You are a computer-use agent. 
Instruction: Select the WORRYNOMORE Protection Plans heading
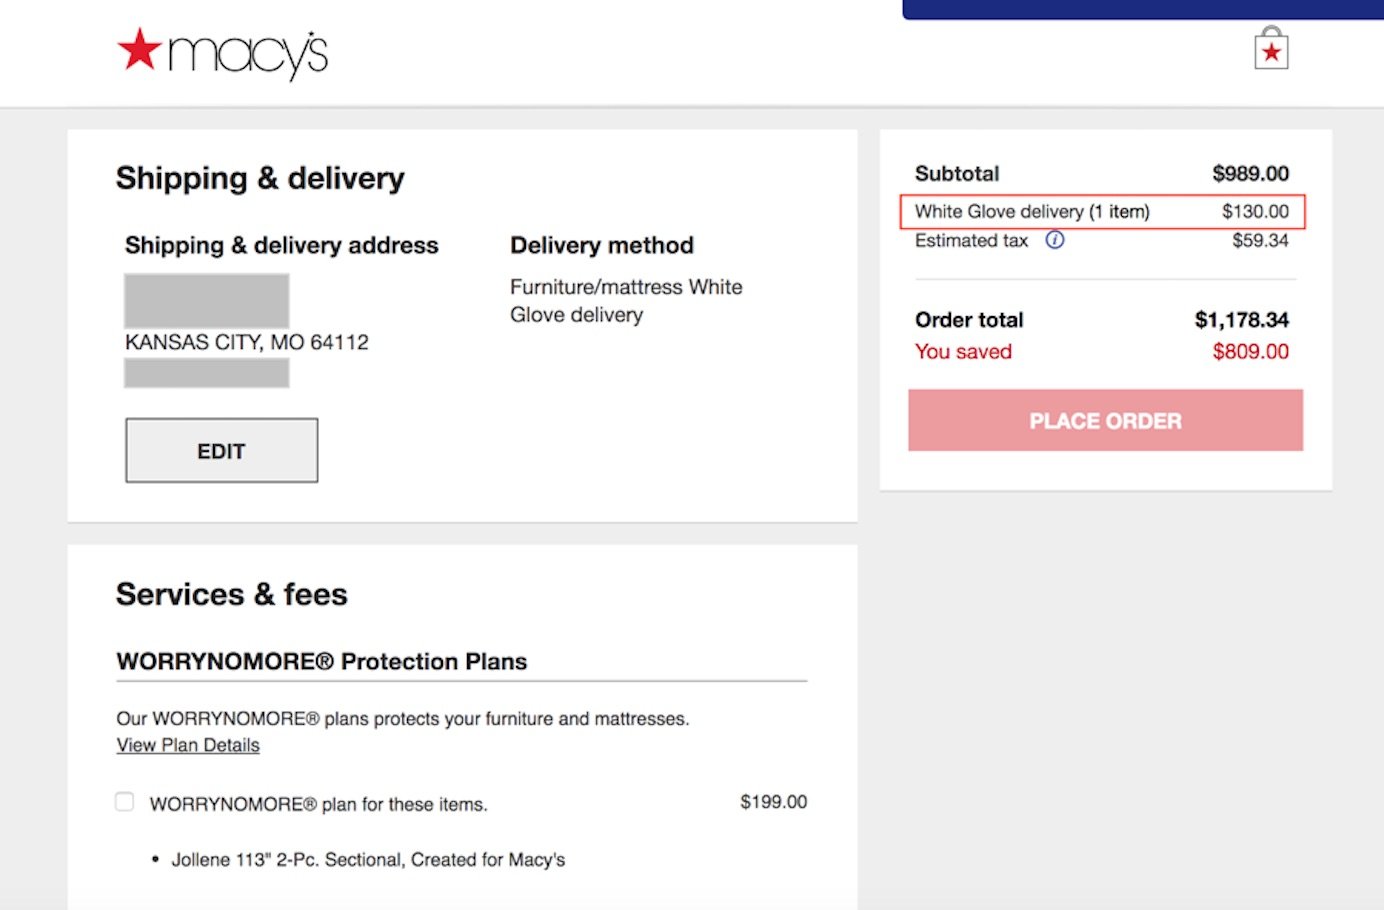tap(321, 661)
